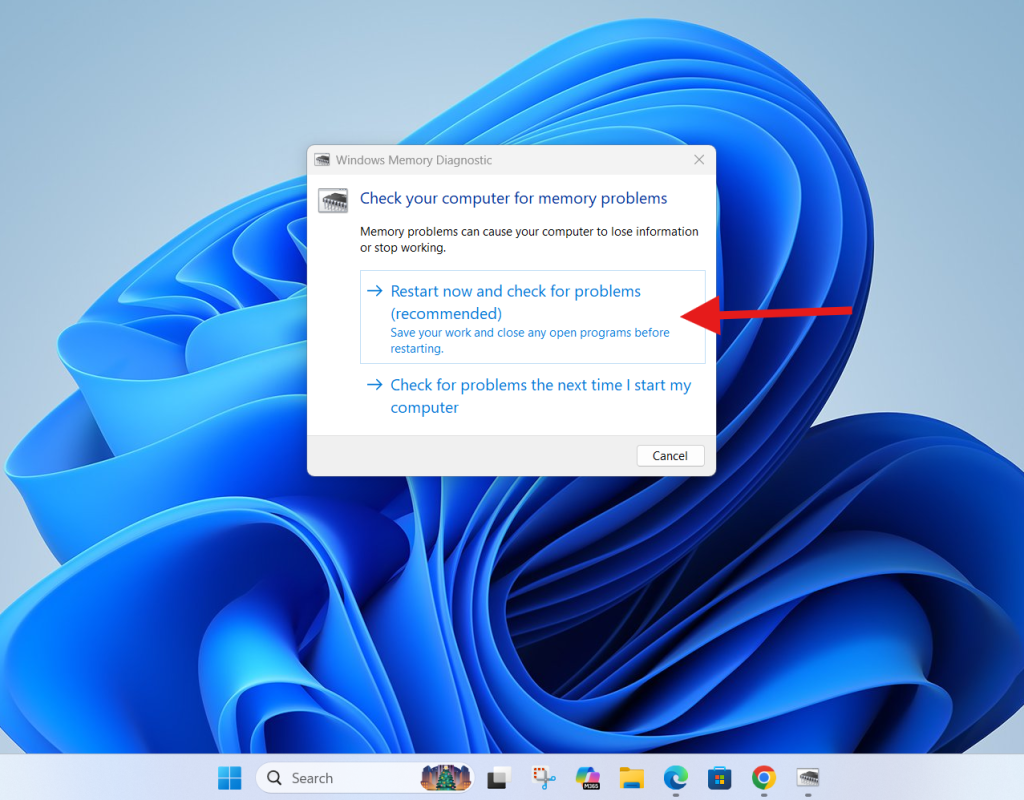Launch Microsoft Edge from the taskbar

pyautogui.click(x=676, y=778)
